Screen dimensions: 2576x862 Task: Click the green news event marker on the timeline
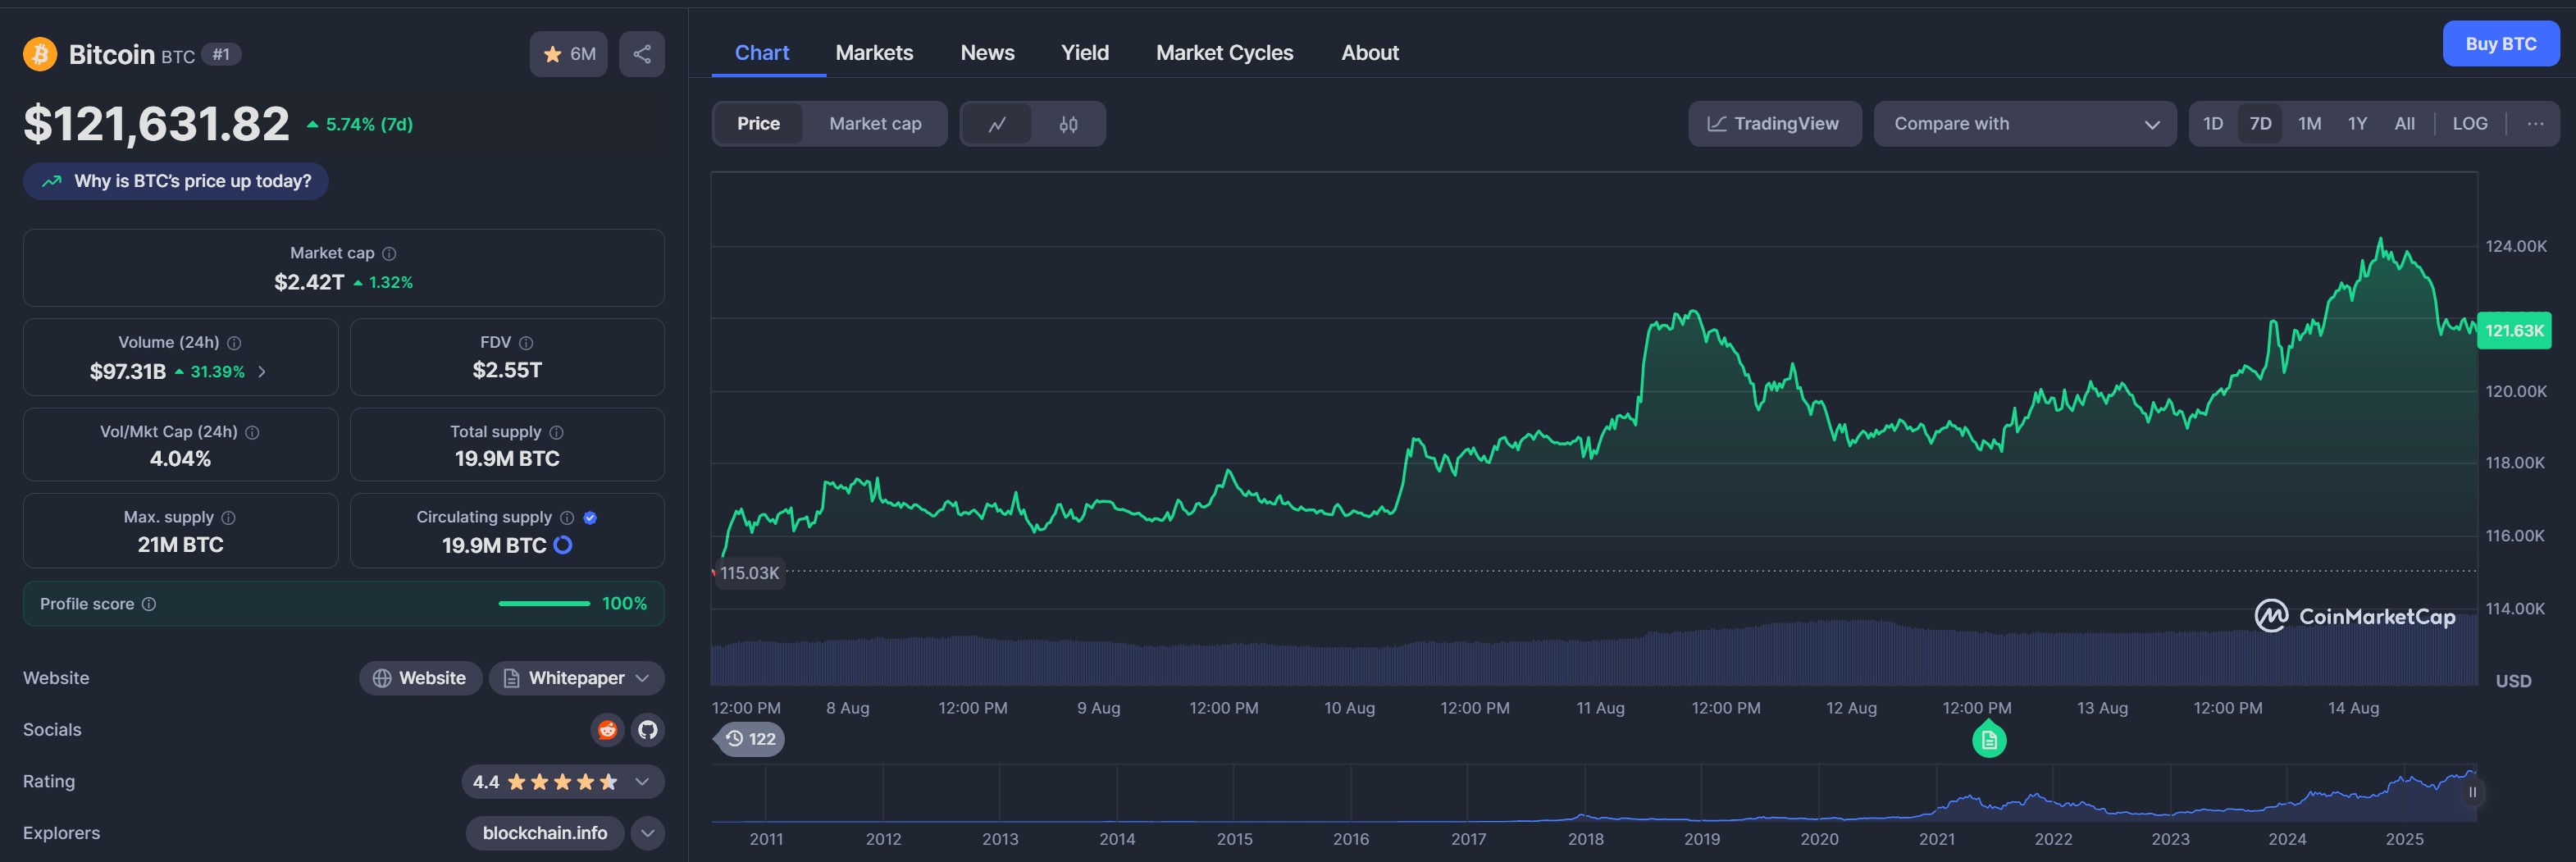(1989, 740)
